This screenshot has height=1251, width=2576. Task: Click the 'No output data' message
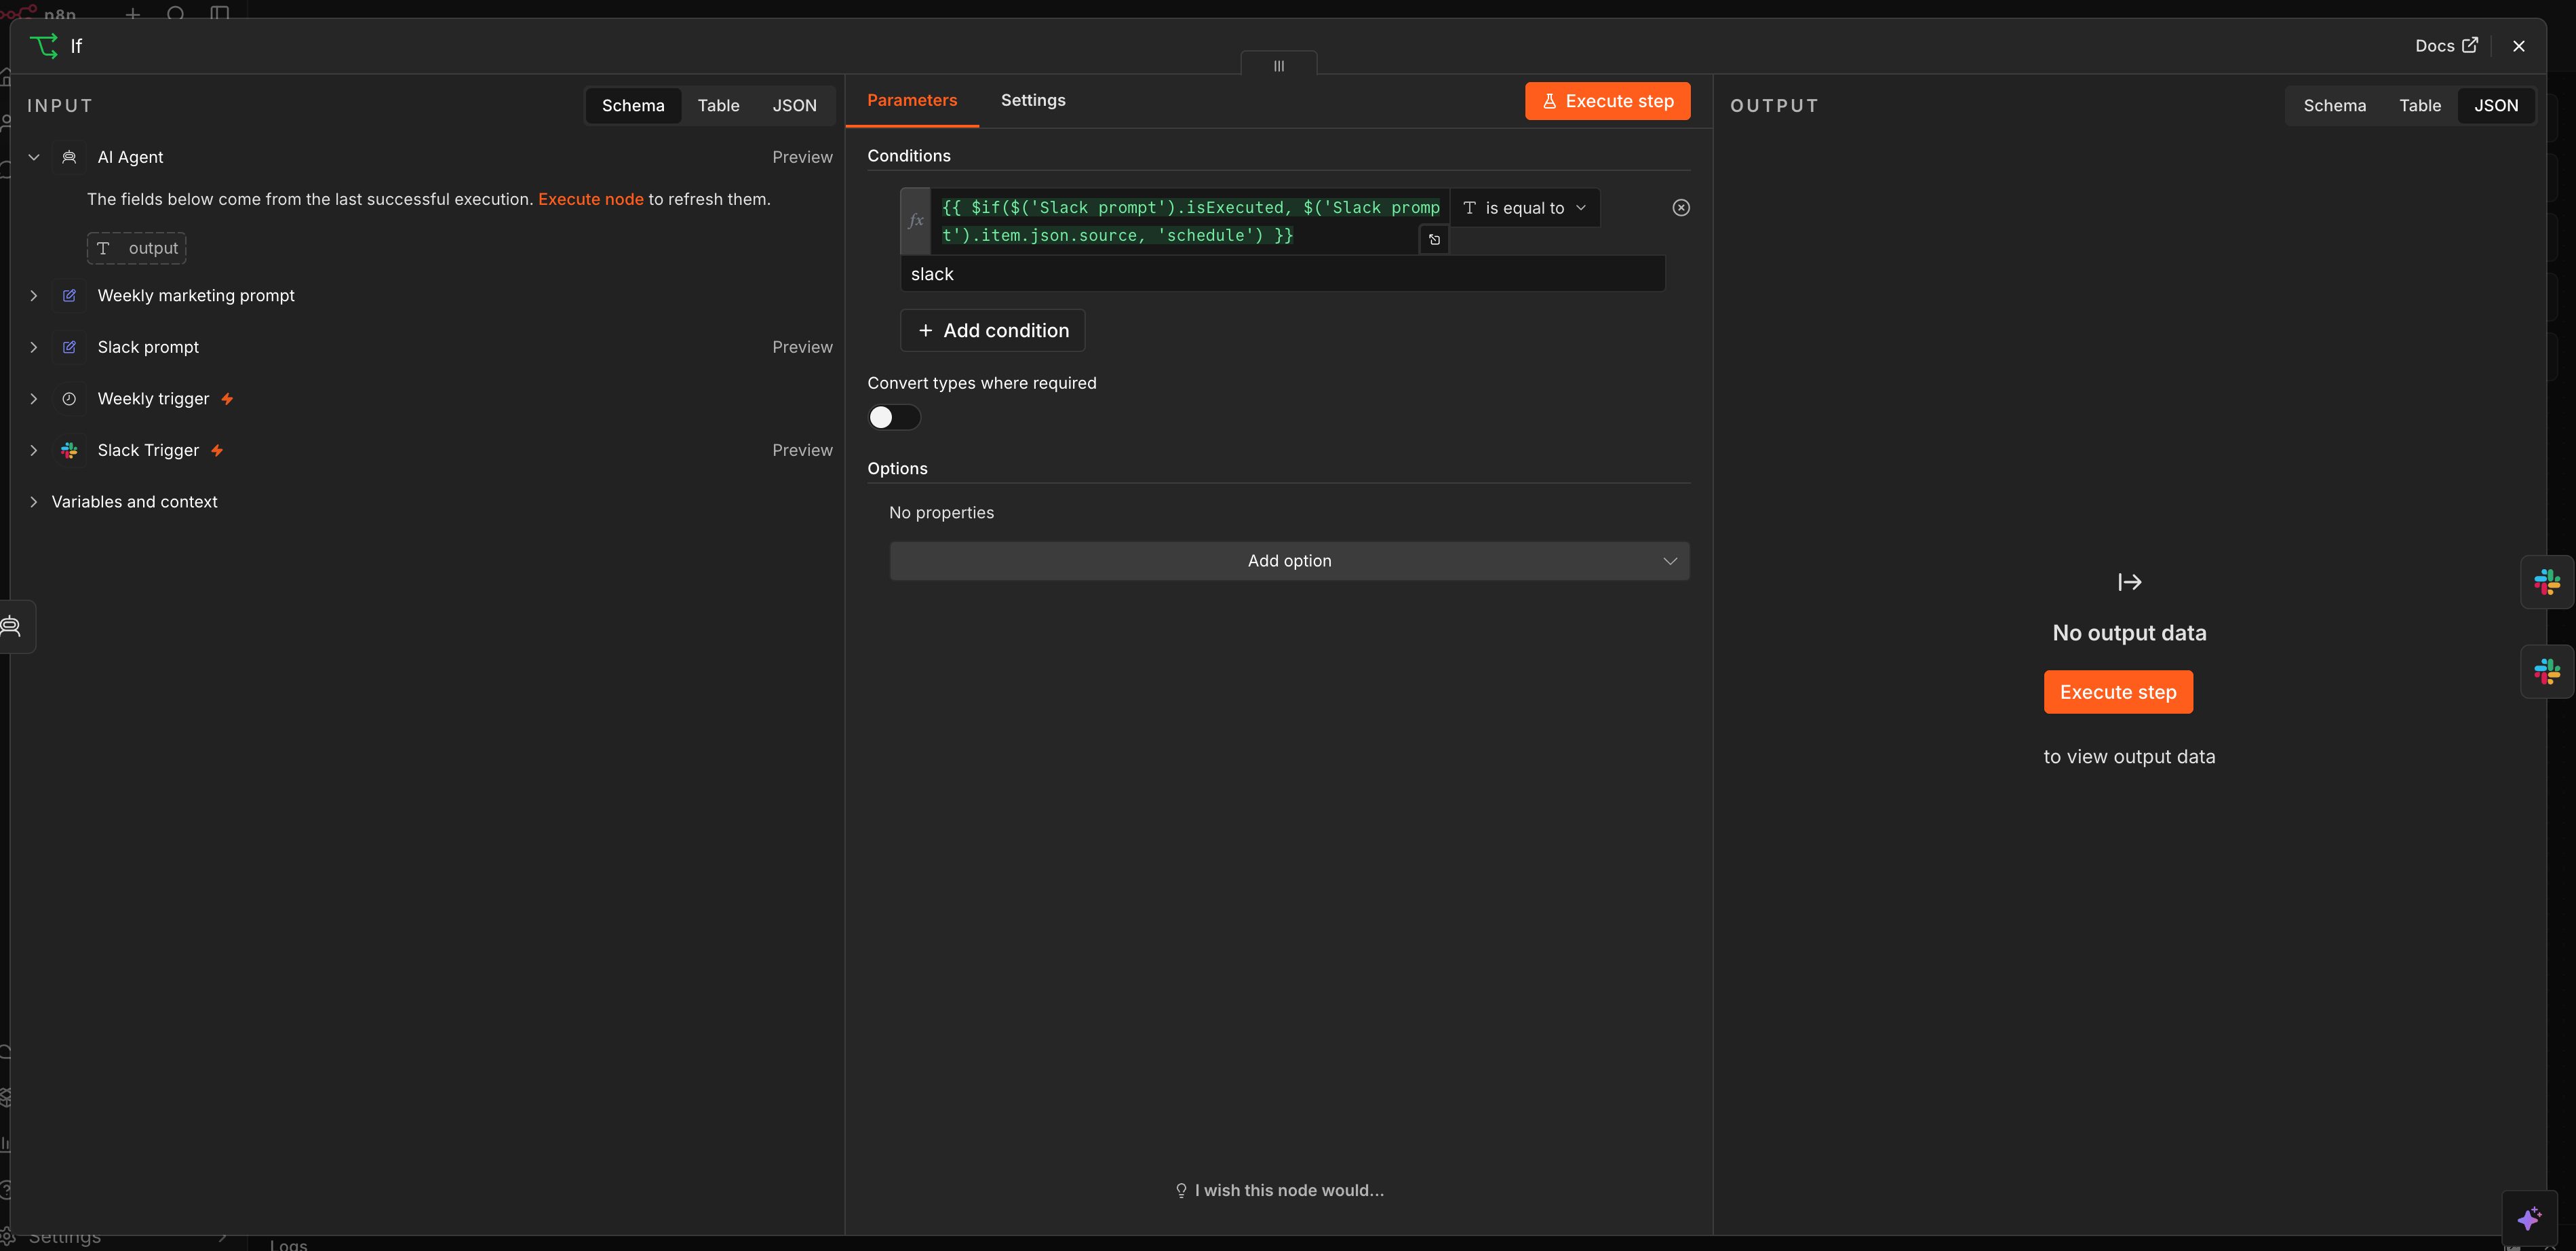[2130, 633]
